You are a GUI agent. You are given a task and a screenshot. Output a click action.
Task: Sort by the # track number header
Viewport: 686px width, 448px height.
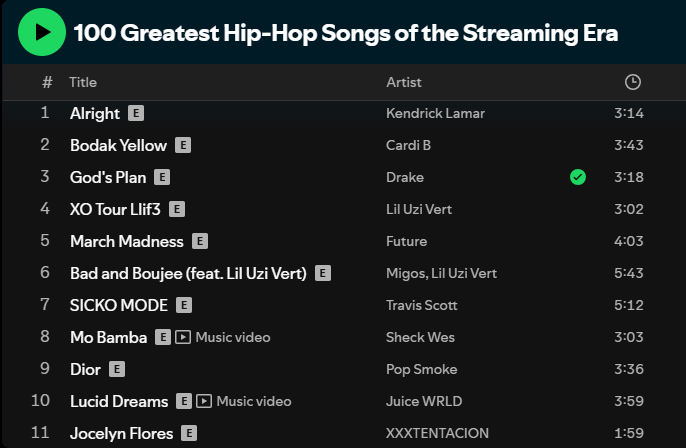47,82
